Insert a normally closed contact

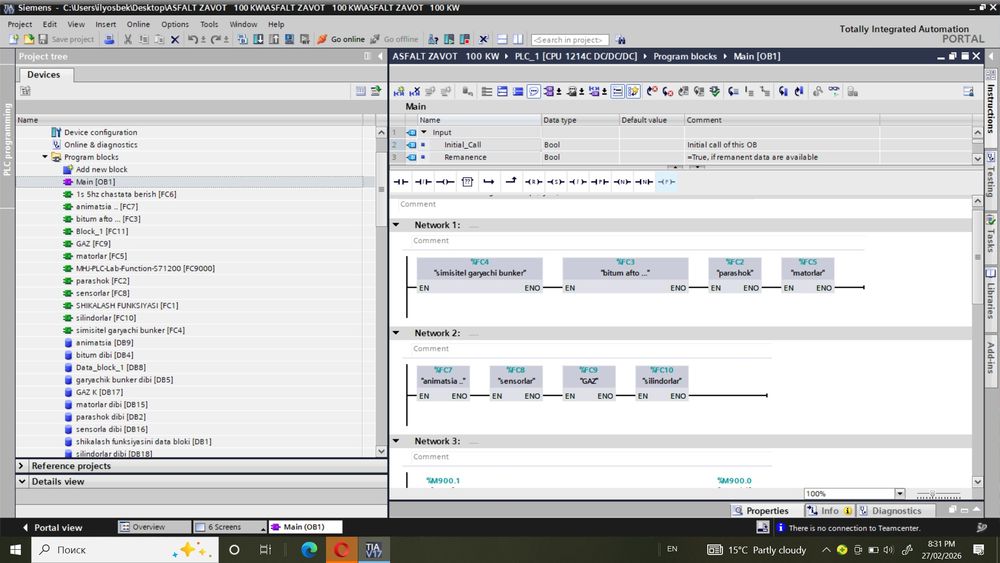[423, 182]
